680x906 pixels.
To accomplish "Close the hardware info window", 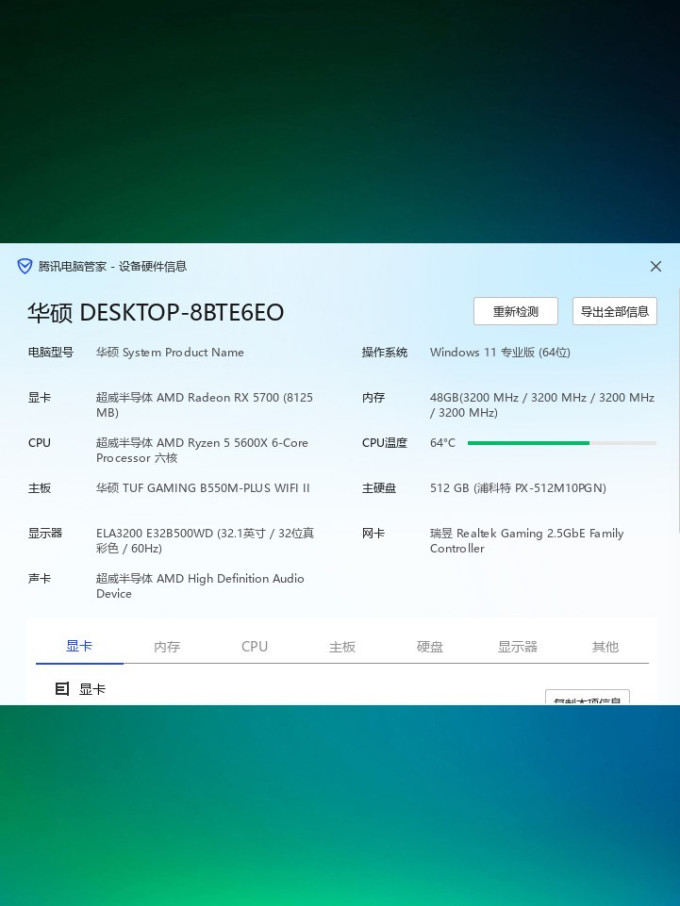I will (656, 266).
